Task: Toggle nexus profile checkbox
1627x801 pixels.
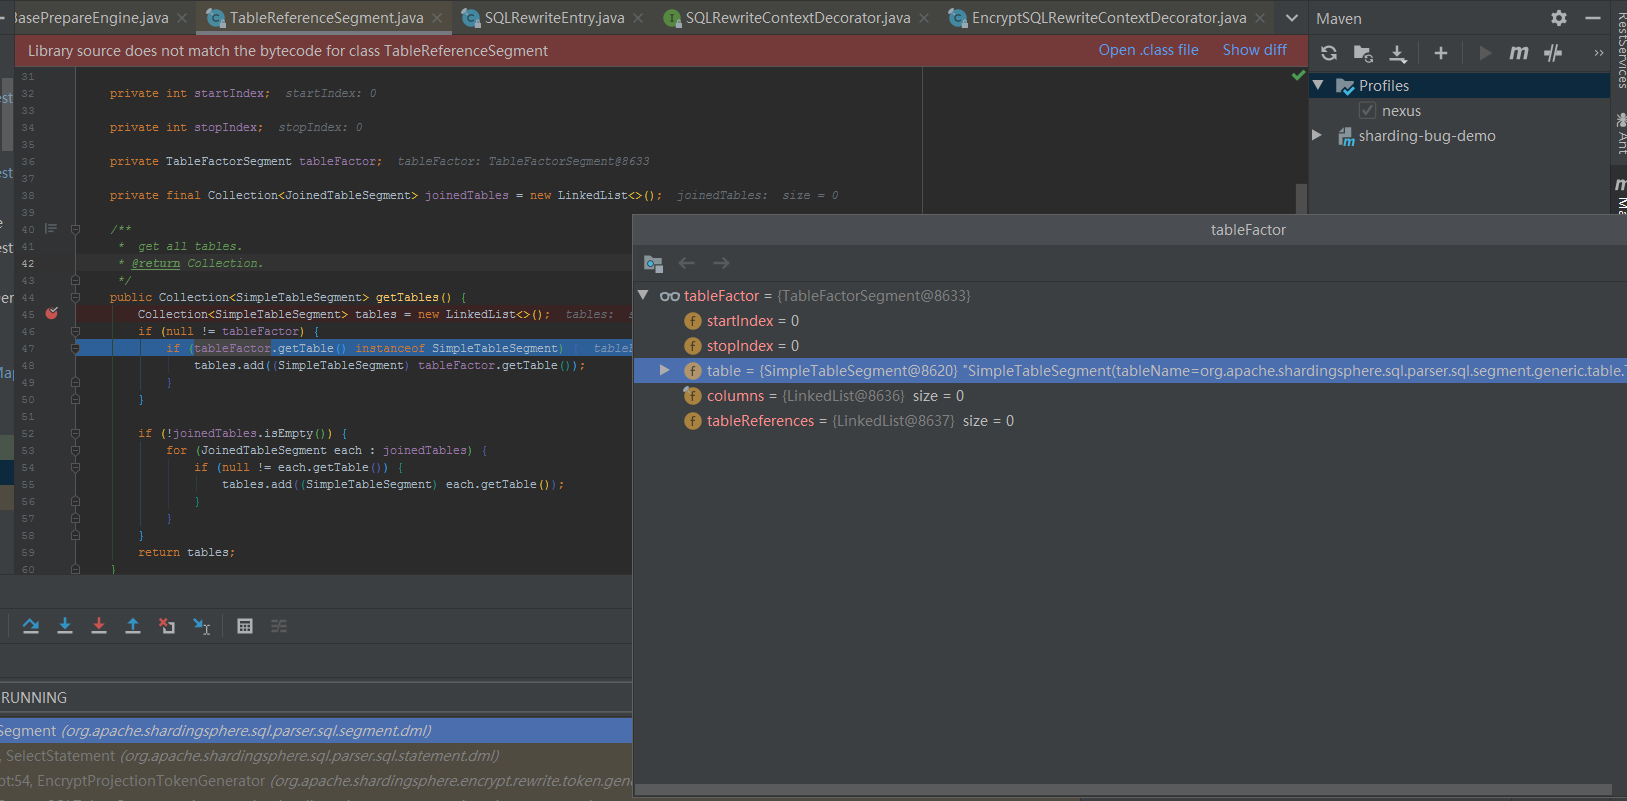Action: tap(1367, 110)
